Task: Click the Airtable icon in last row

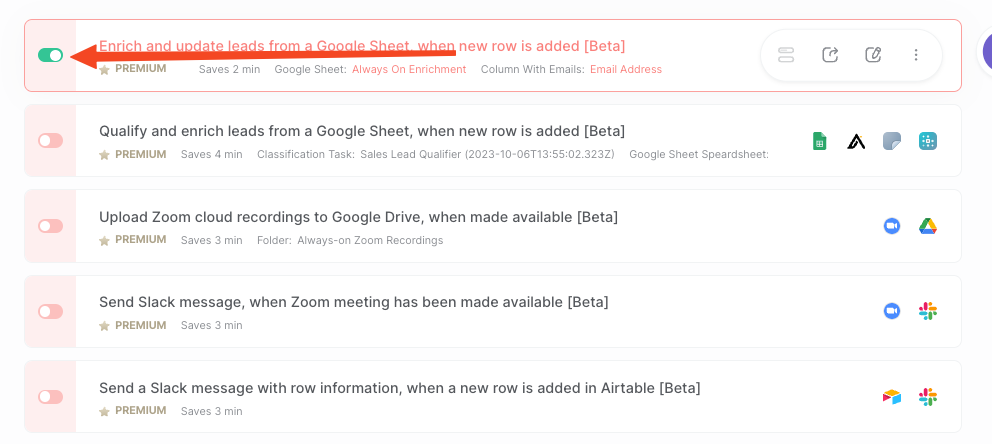Action: pos(892,397)
